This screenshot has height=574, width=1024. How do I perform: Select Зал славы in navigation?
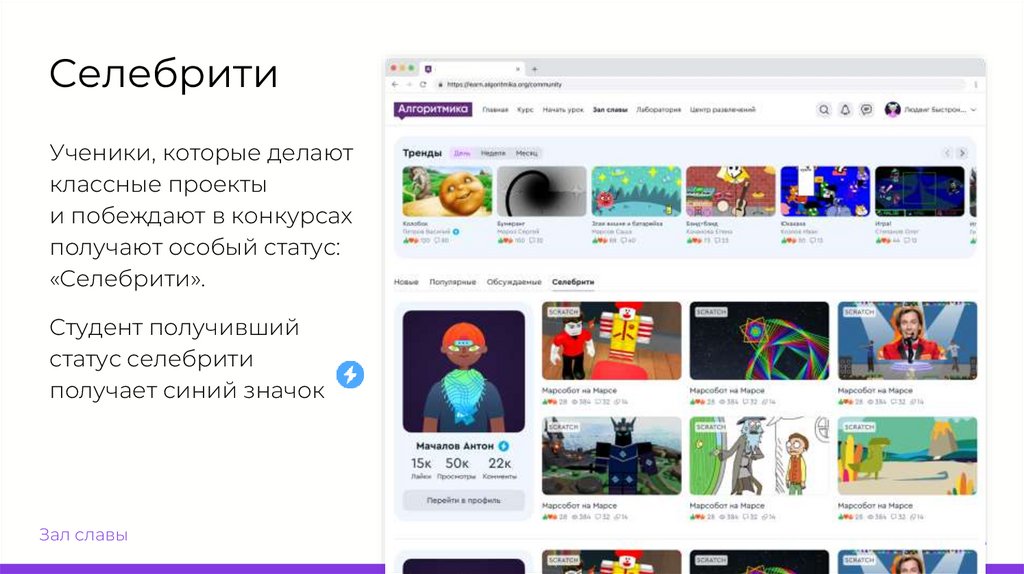pyautogui.click(x=610, y=110)
